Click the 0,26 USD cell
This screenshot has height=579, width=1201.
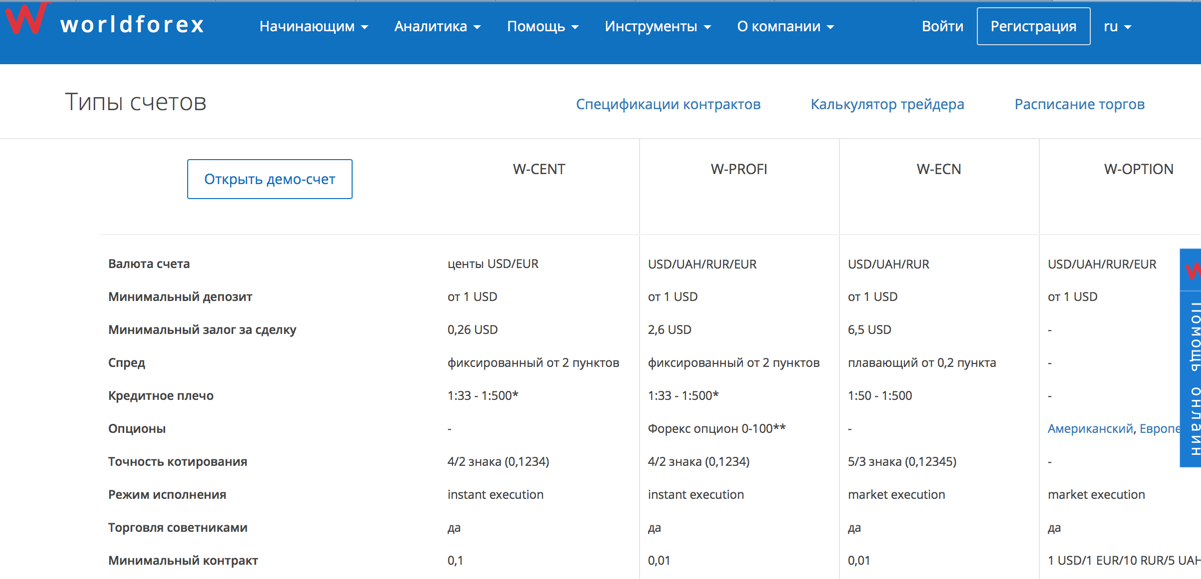pyautogui.click(x=473, y=330)
